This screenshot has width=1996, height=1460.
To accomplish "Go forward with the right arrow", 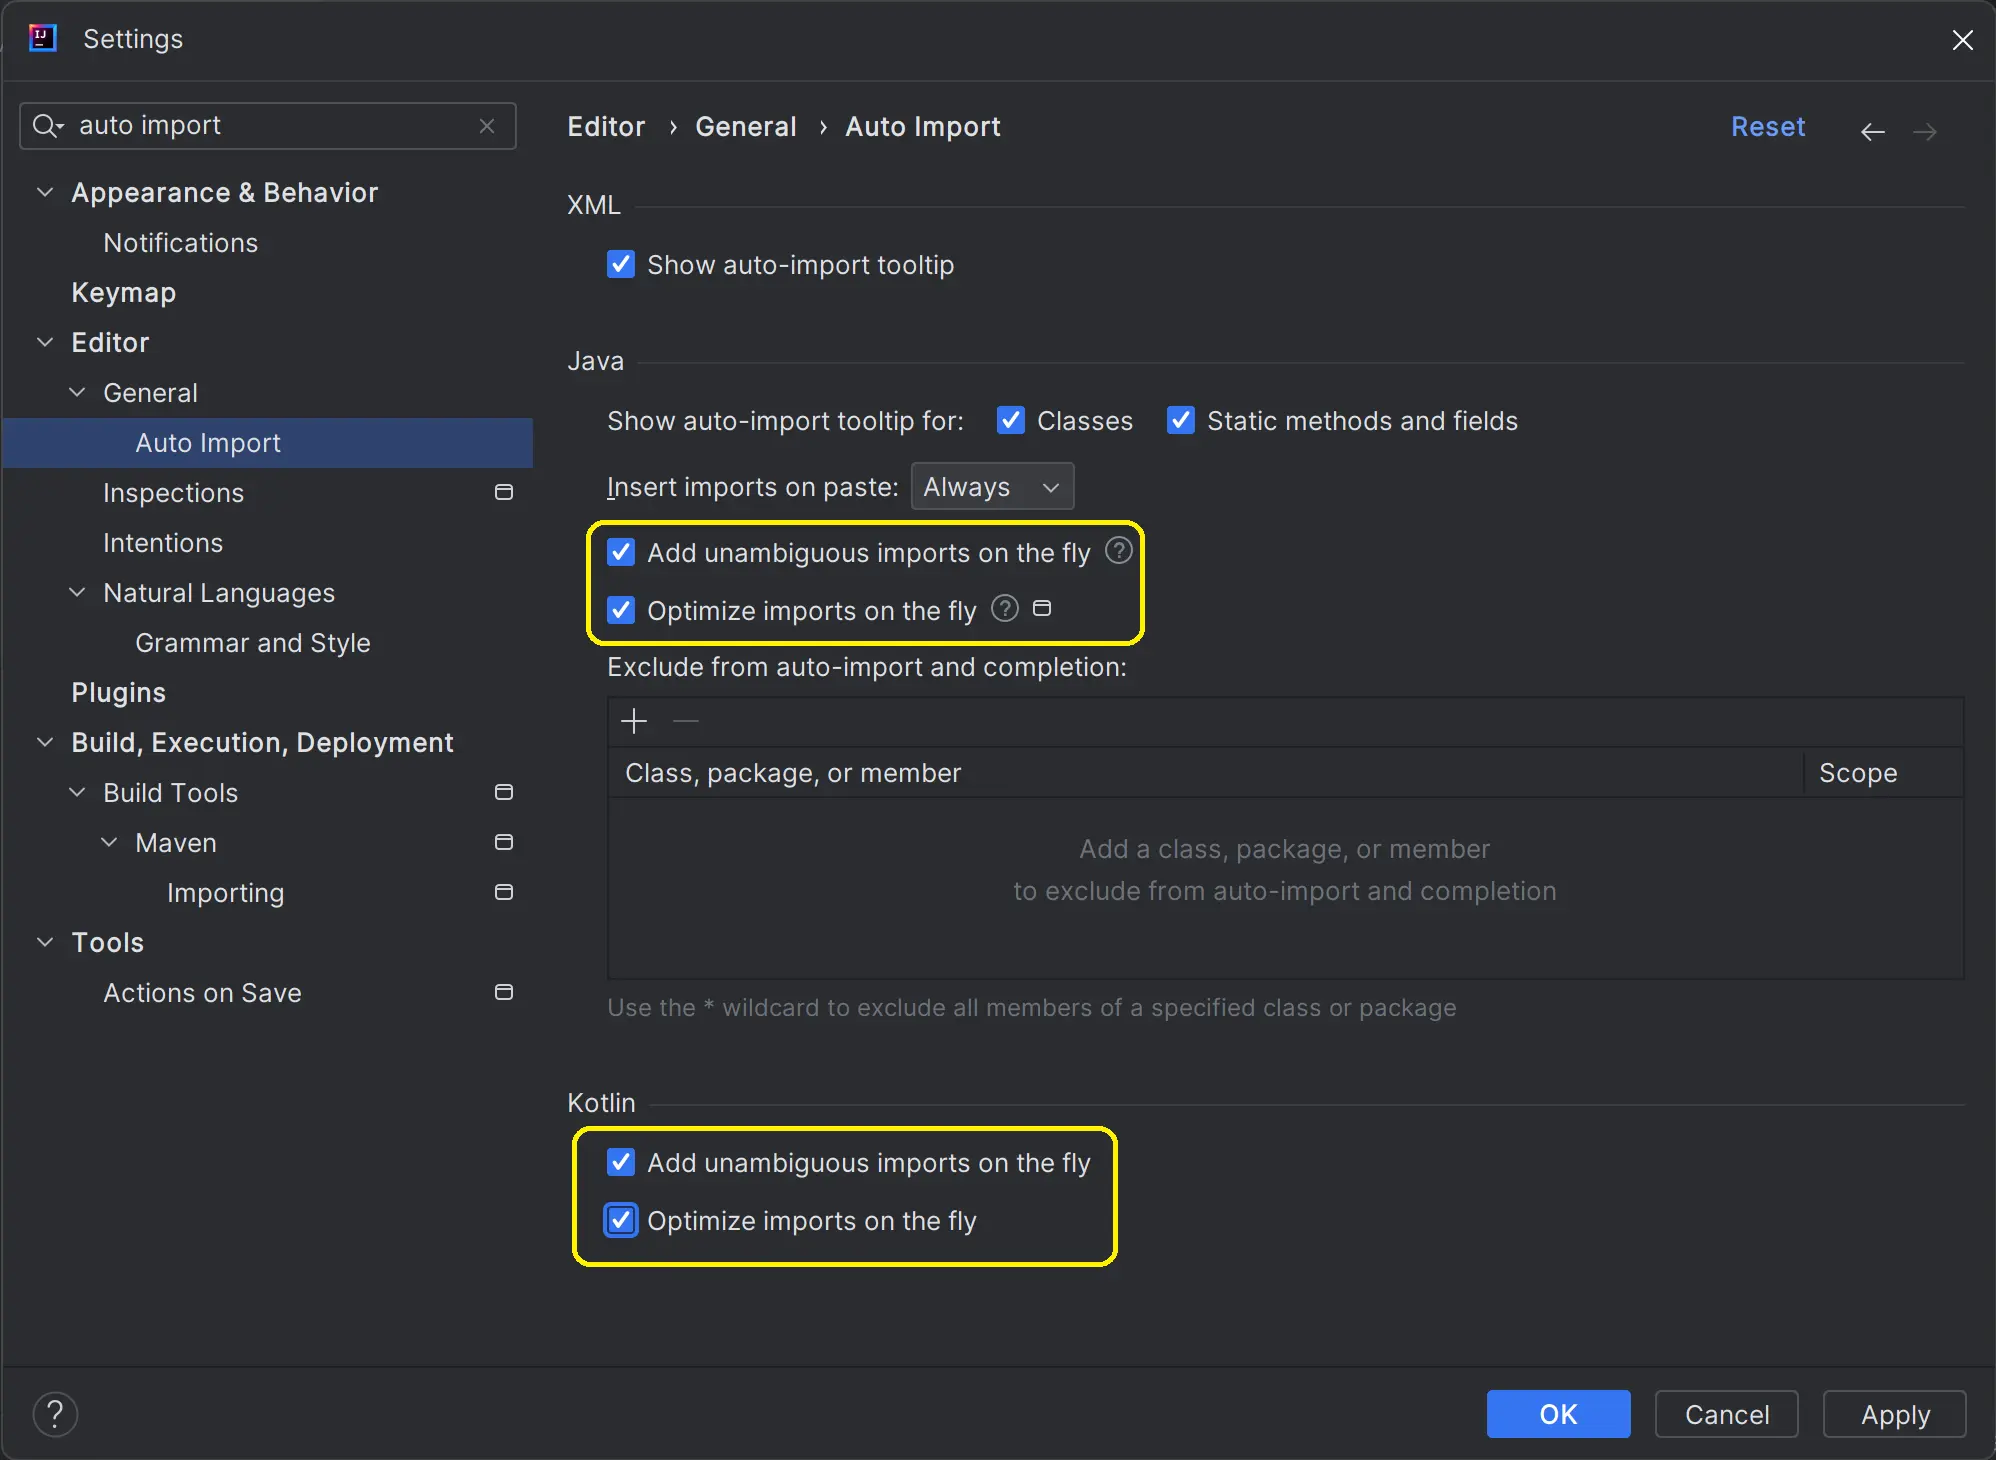I will (x=1925, y=131).
